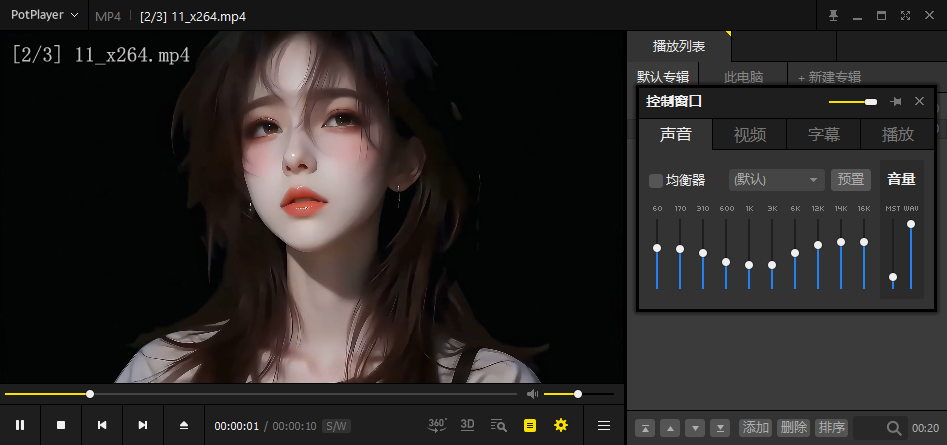Search the playlist with magnifier icon
This screenshot has height=445, width=947.
894,428
